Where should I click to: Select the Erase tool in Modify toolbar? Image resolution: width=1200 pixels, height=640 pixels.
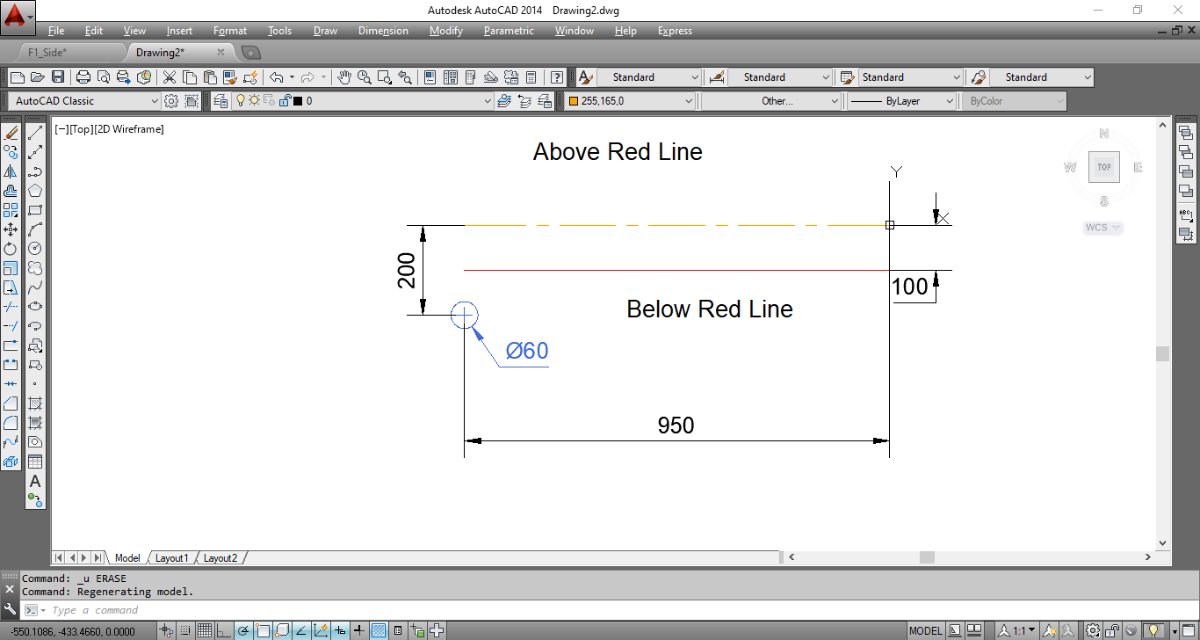(x=11, y=132)
